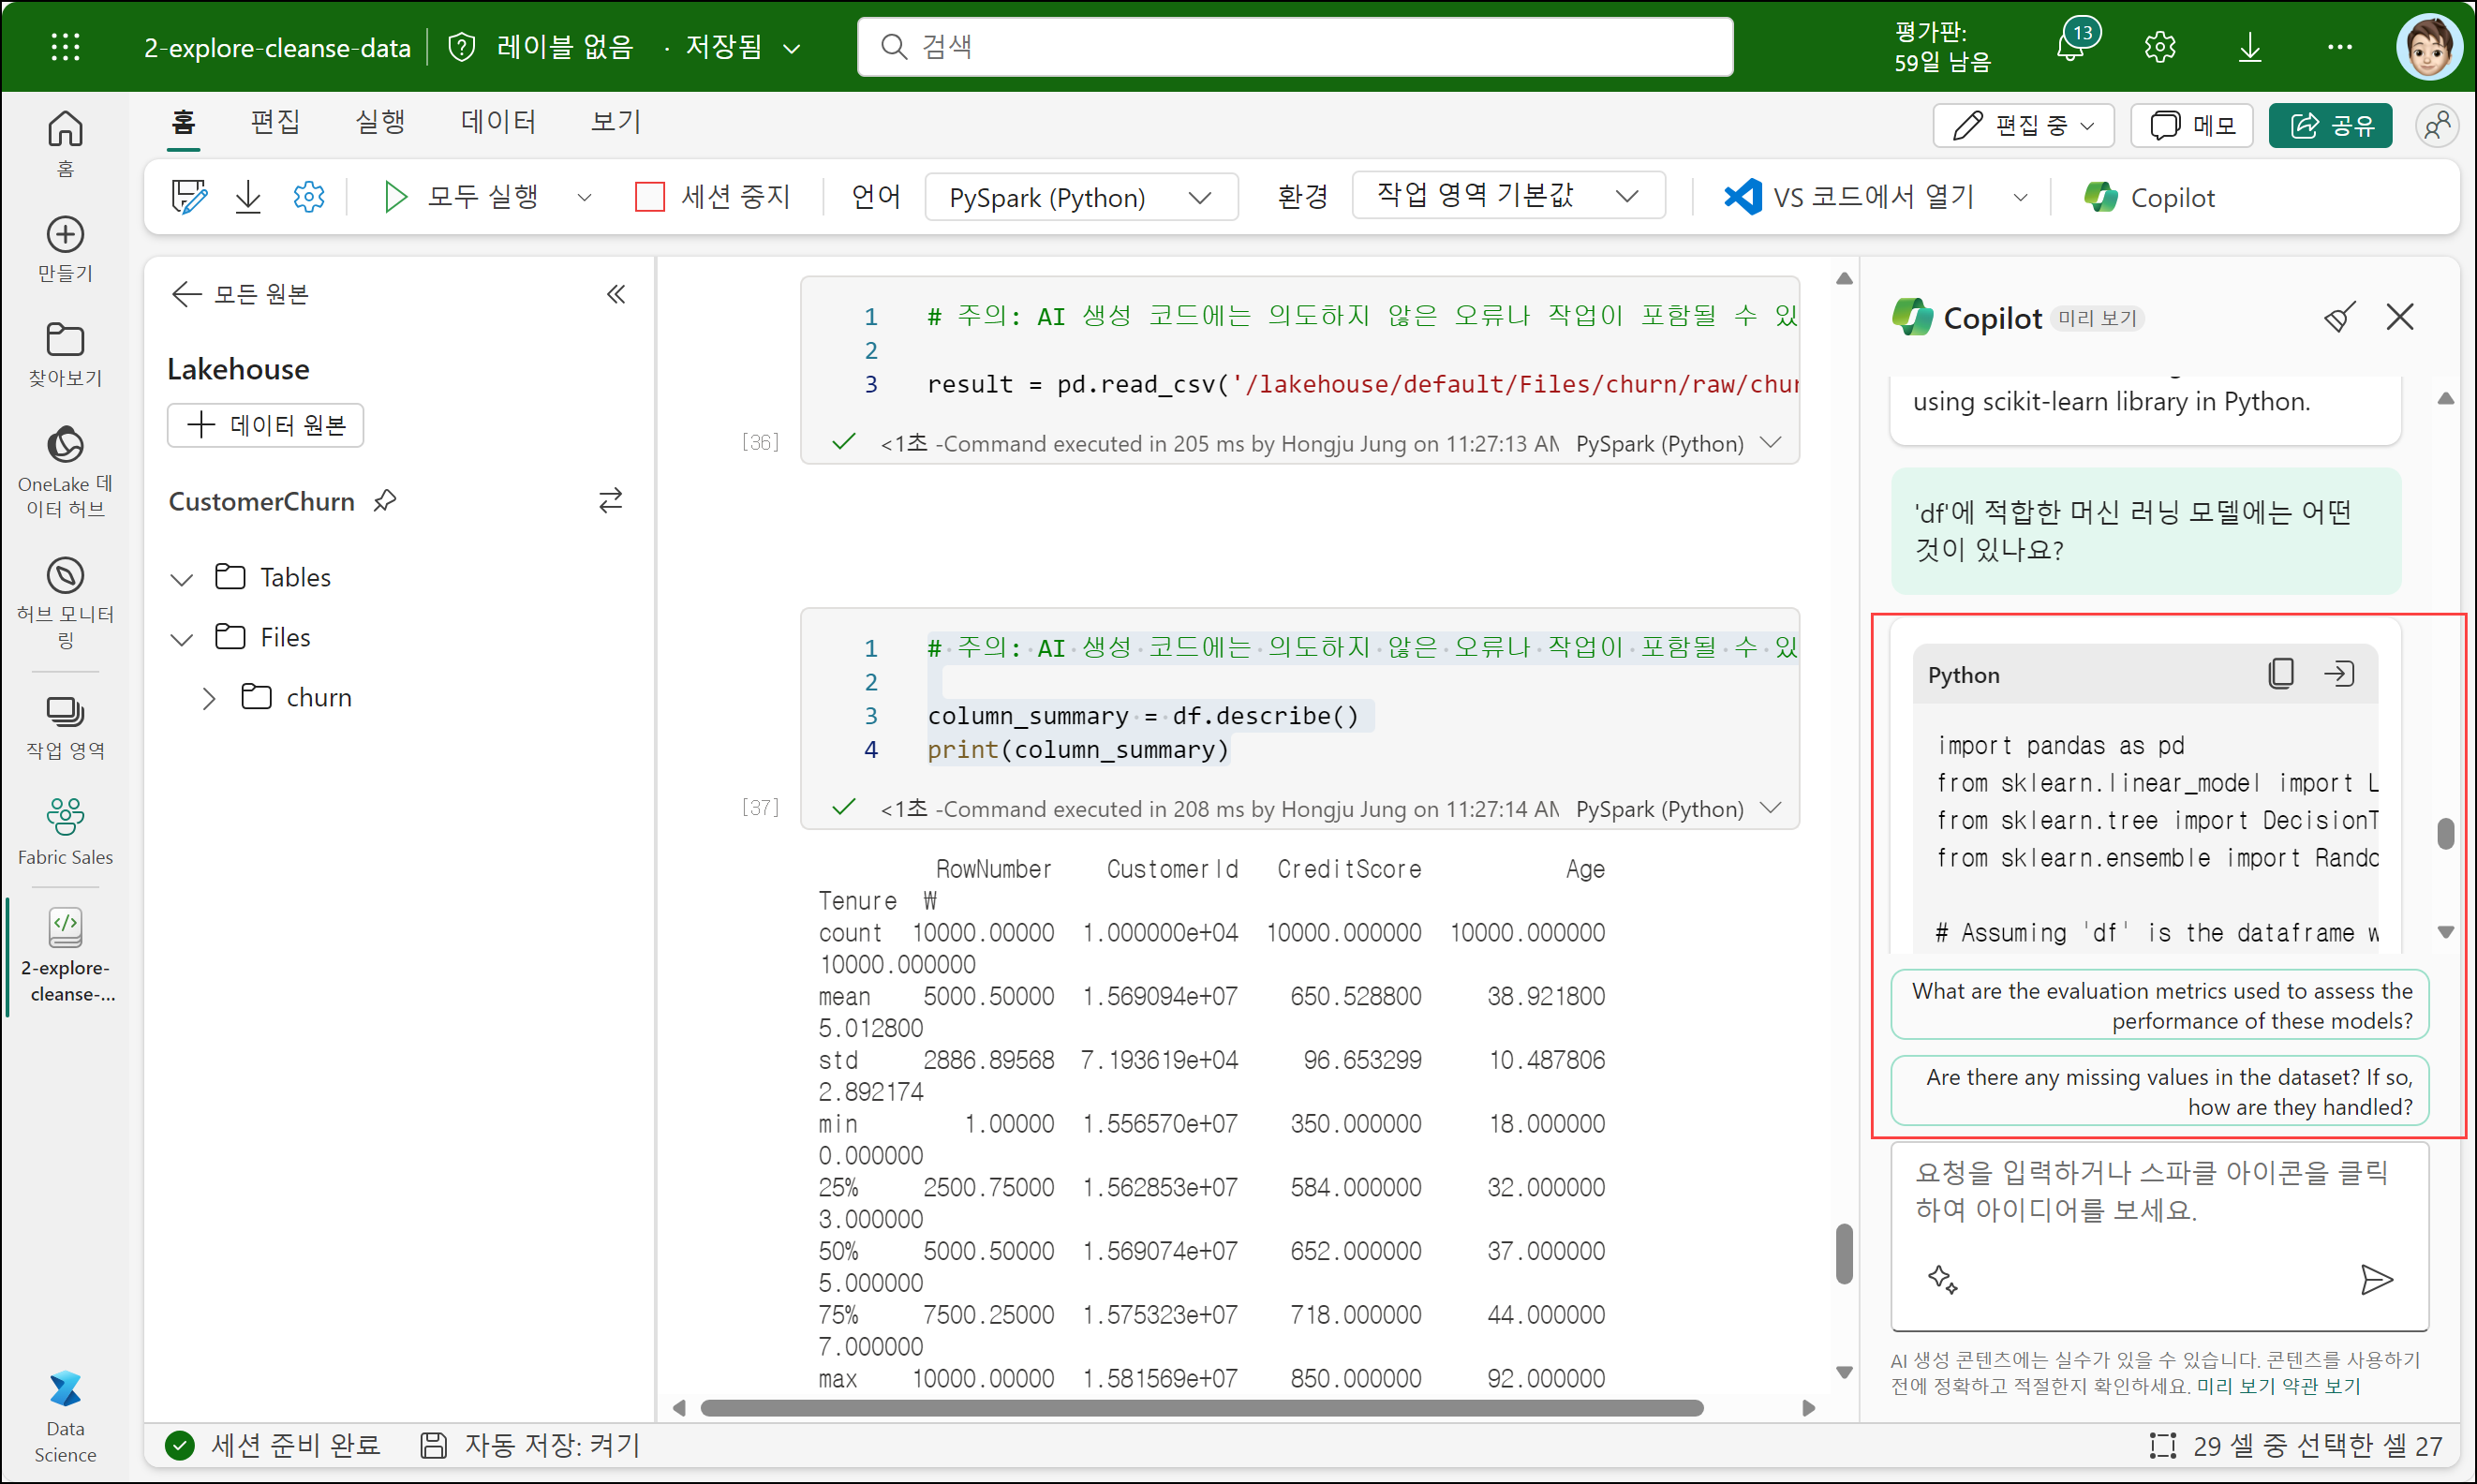2477x1484 pixels.
Task: Swap lakehouse with the arrows icon
Action: coord(610,501)
